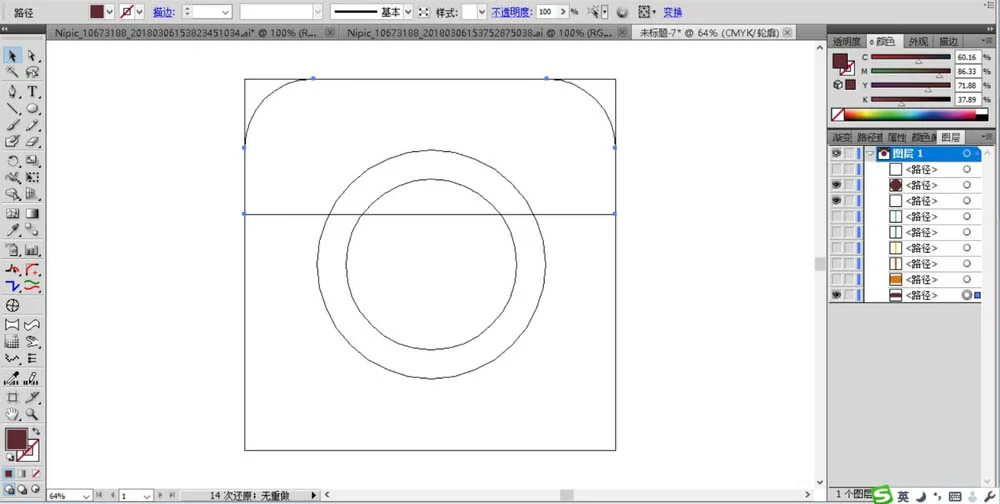
Task: Pick a color from the CMYK spectrum bar
Action: click(909, 115)
